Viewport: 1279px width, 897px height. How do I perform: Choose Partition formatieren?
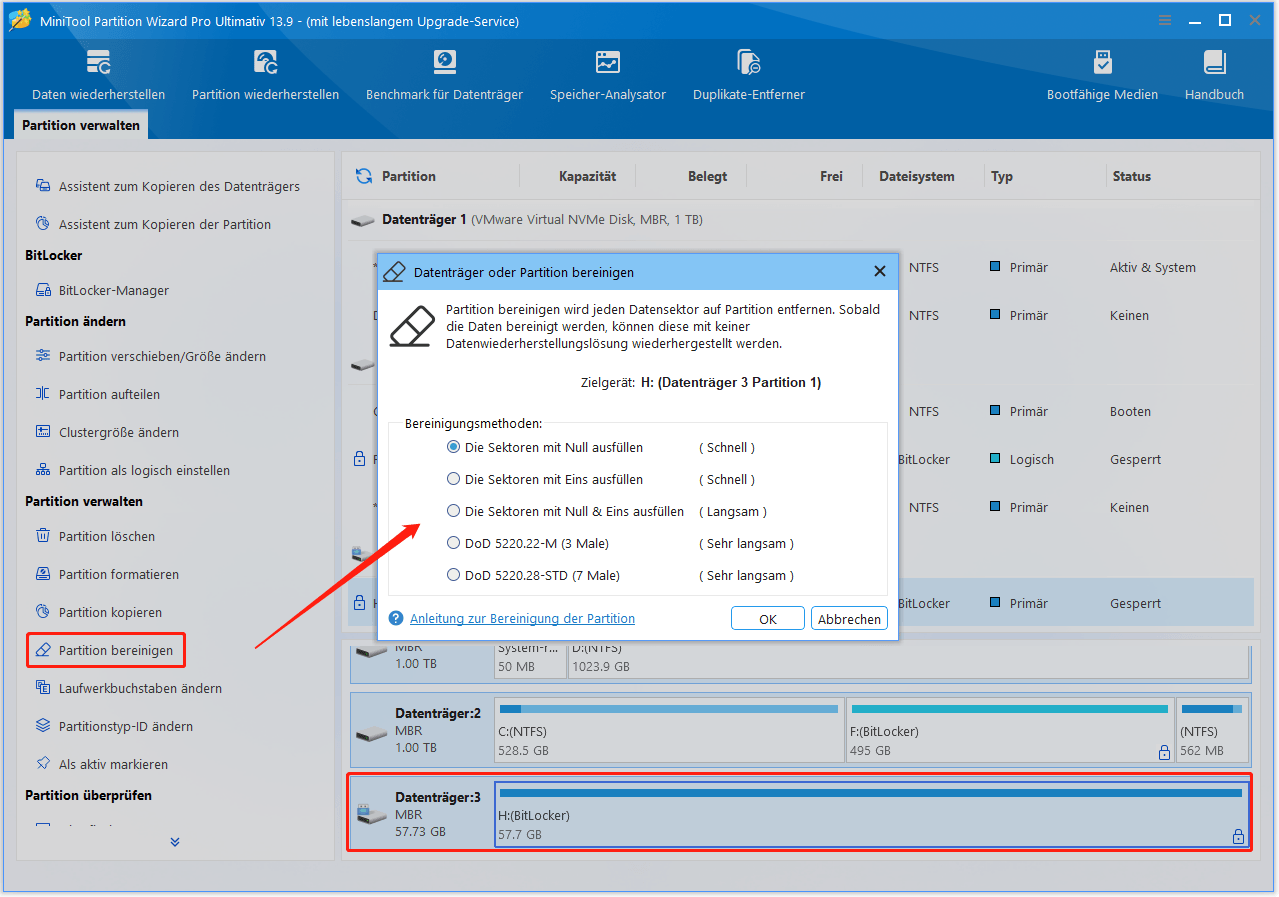point(107,574)
